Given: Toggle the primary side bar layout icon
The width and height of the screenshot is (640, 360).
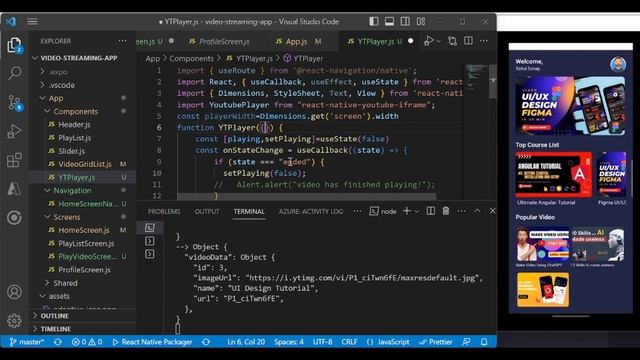Looking at the screenshot, I should [373, 22].
